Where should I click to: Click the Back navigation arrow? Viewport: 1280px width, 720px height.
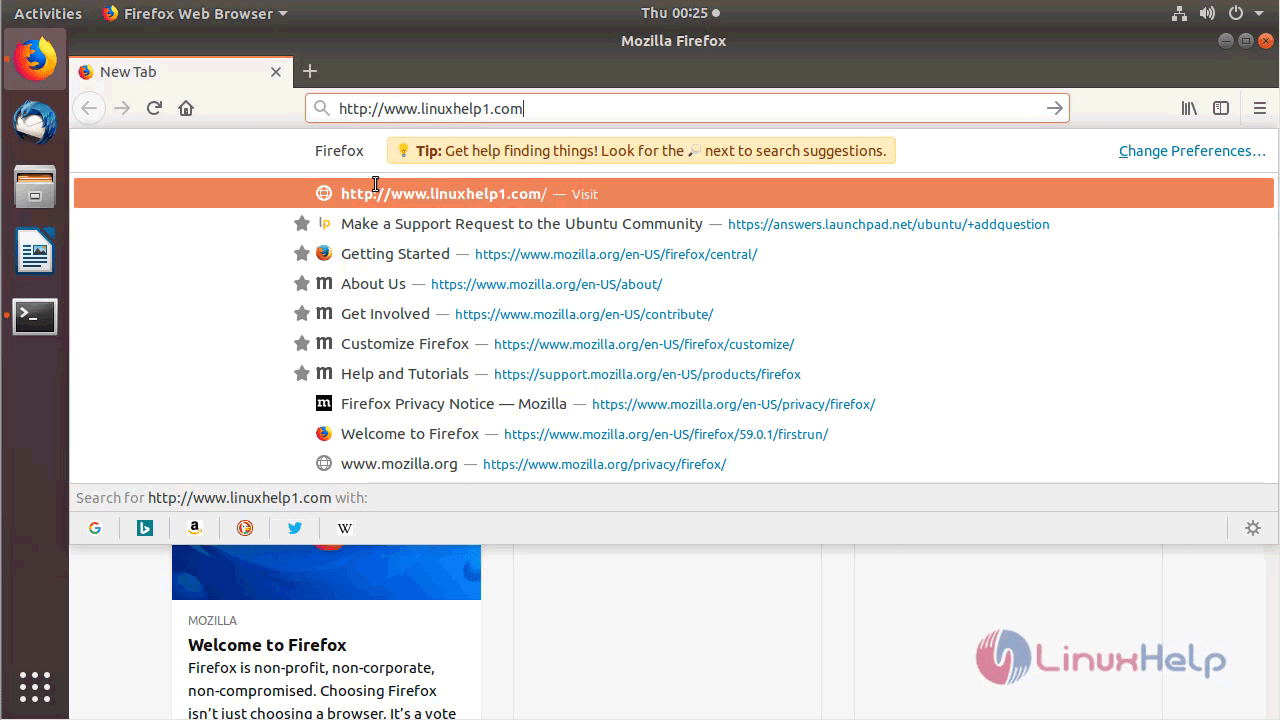click(89, 108)
